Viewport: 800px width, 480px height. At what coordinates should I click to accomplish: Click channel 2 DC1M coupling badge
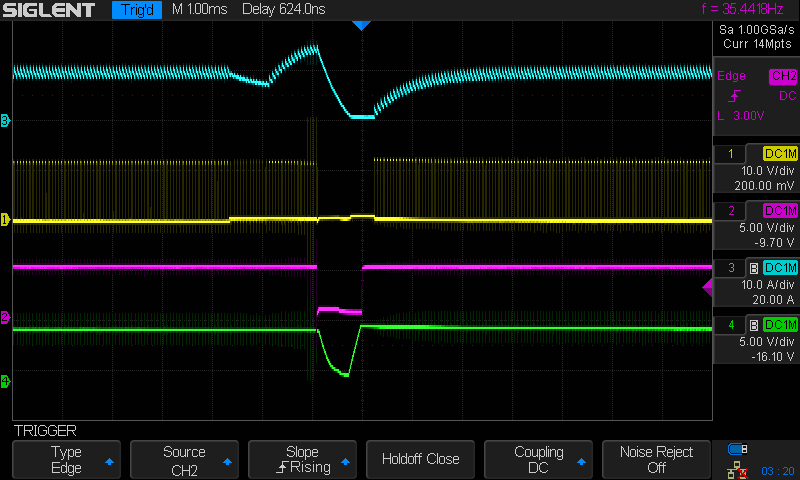[780, 211]
